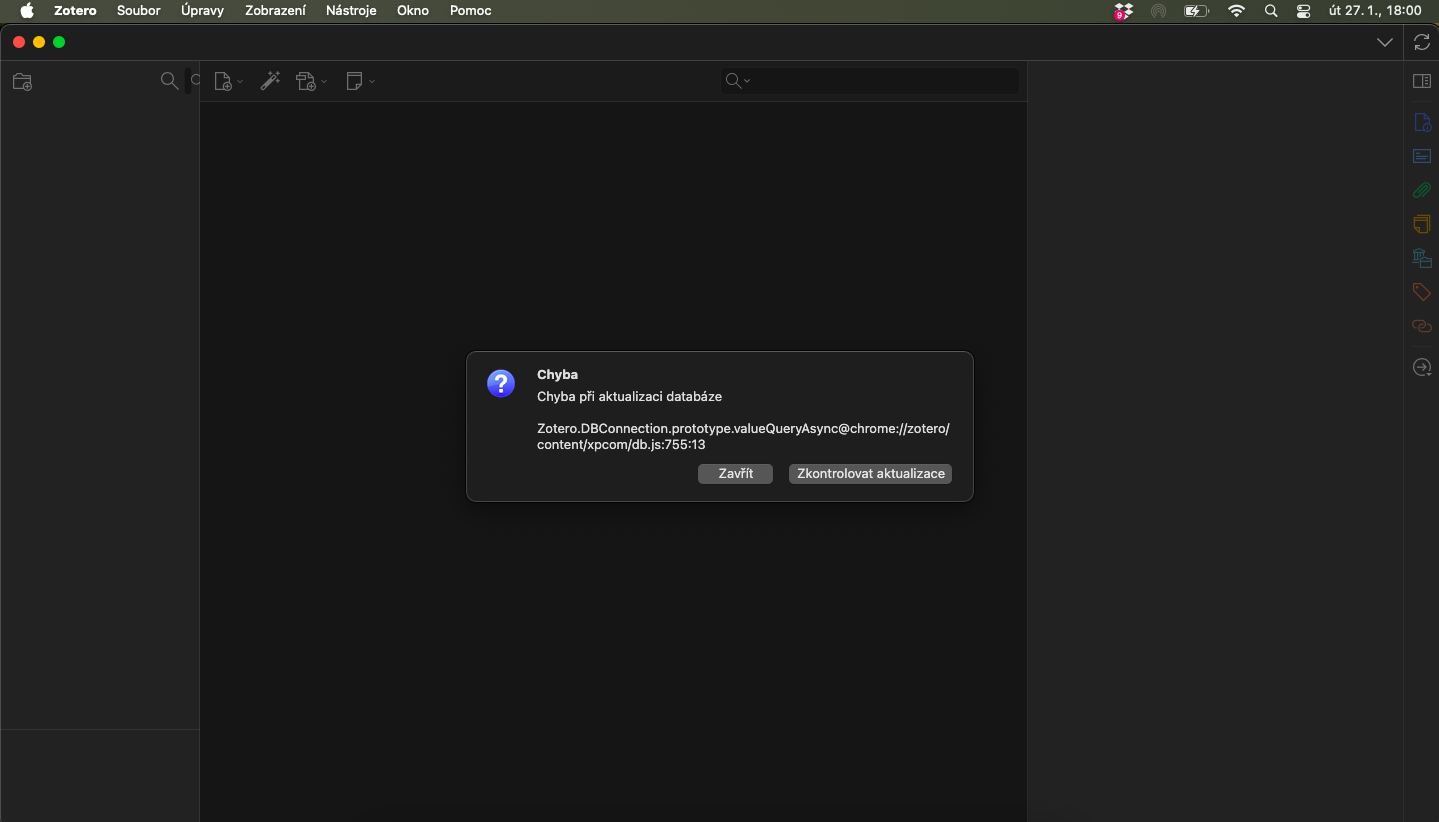
Task: Click the items search magnifier dropdown
Action: pos(738,81)
